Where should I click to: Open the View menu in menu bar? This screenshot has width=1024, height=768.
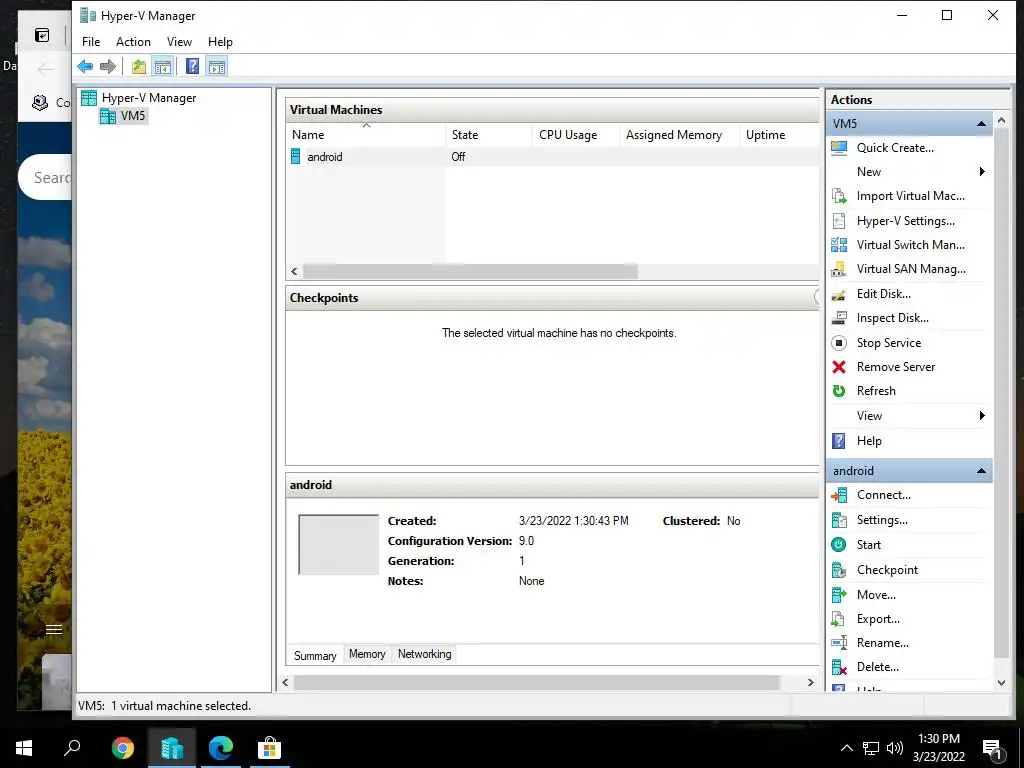point(179,42)
